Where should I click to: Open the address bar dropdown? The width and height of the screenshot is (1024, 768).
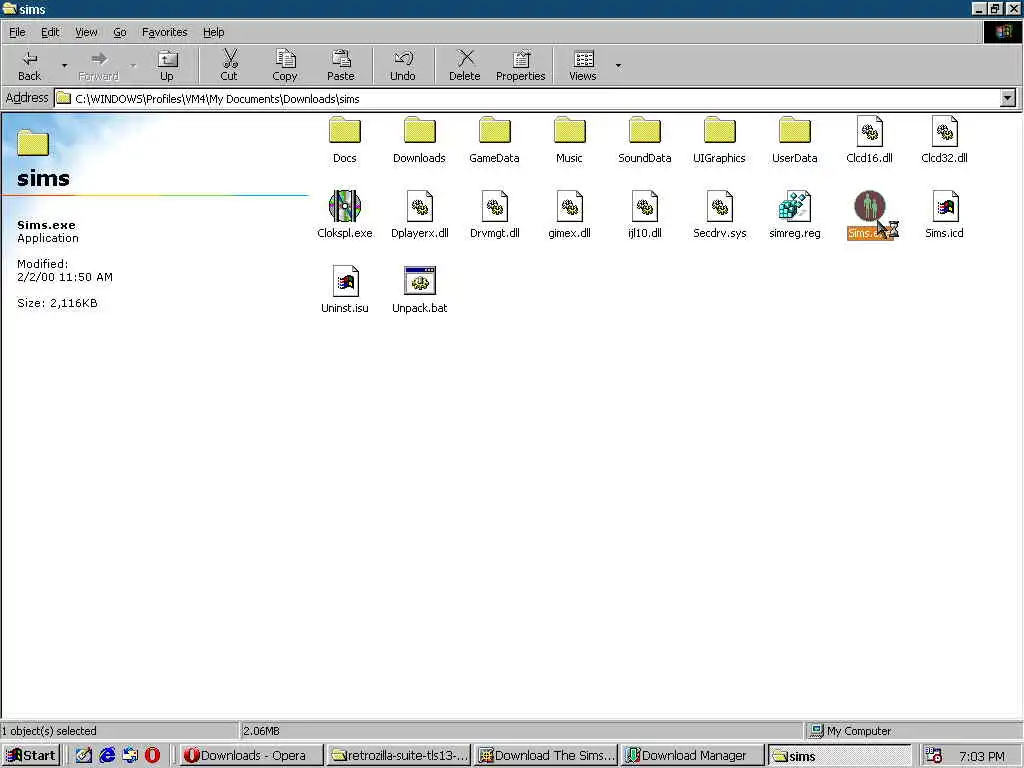coord(1008,99)
